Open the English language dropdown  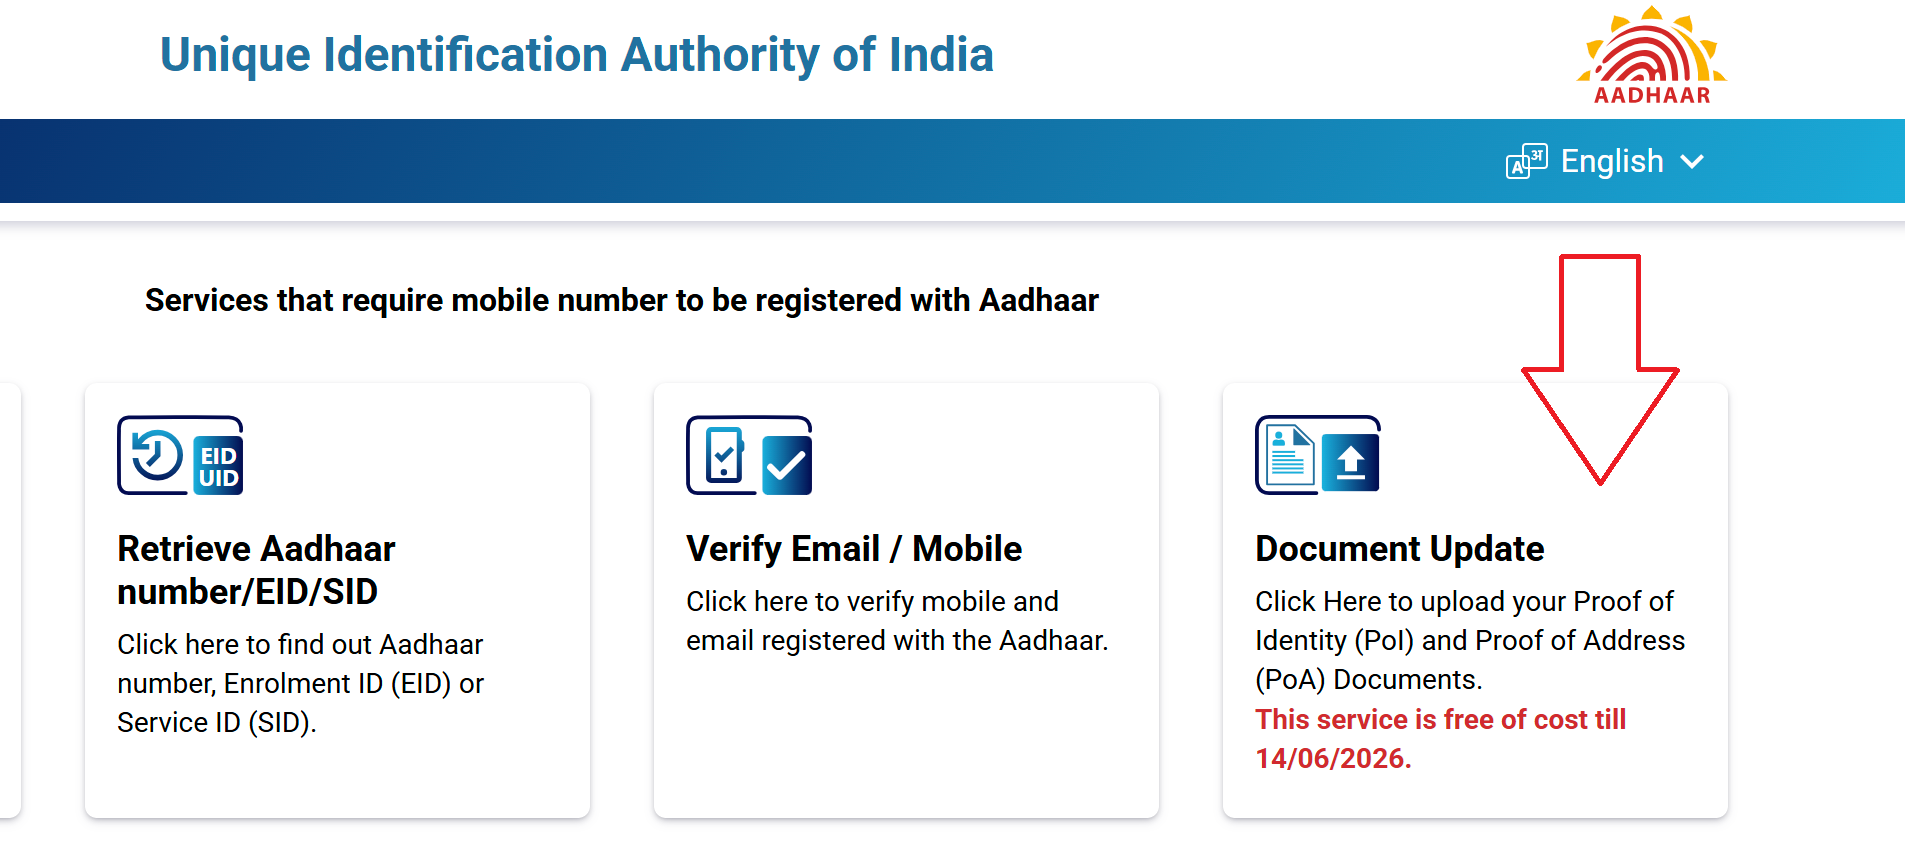click(x=1611, y=162)
